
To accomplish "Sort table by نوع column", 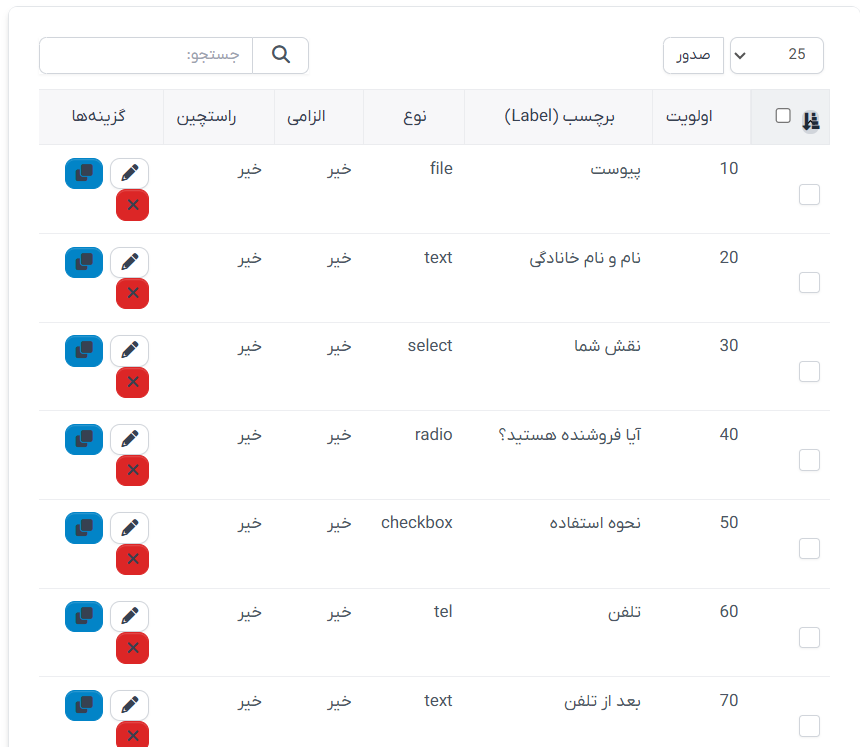I will 415,117.
